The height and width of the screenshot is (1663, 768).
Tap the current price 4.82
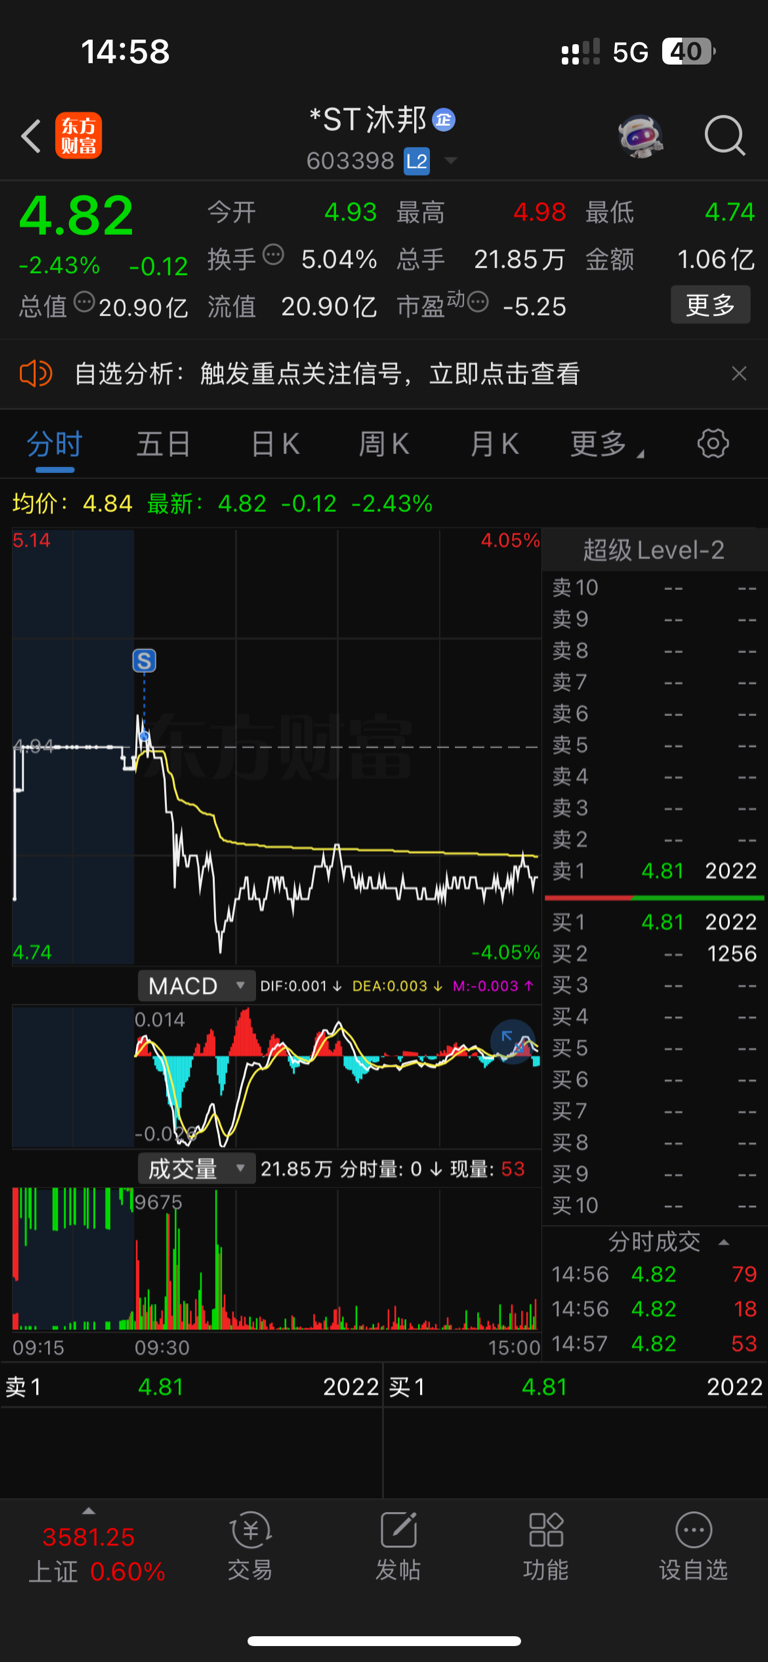coord(76,215)
